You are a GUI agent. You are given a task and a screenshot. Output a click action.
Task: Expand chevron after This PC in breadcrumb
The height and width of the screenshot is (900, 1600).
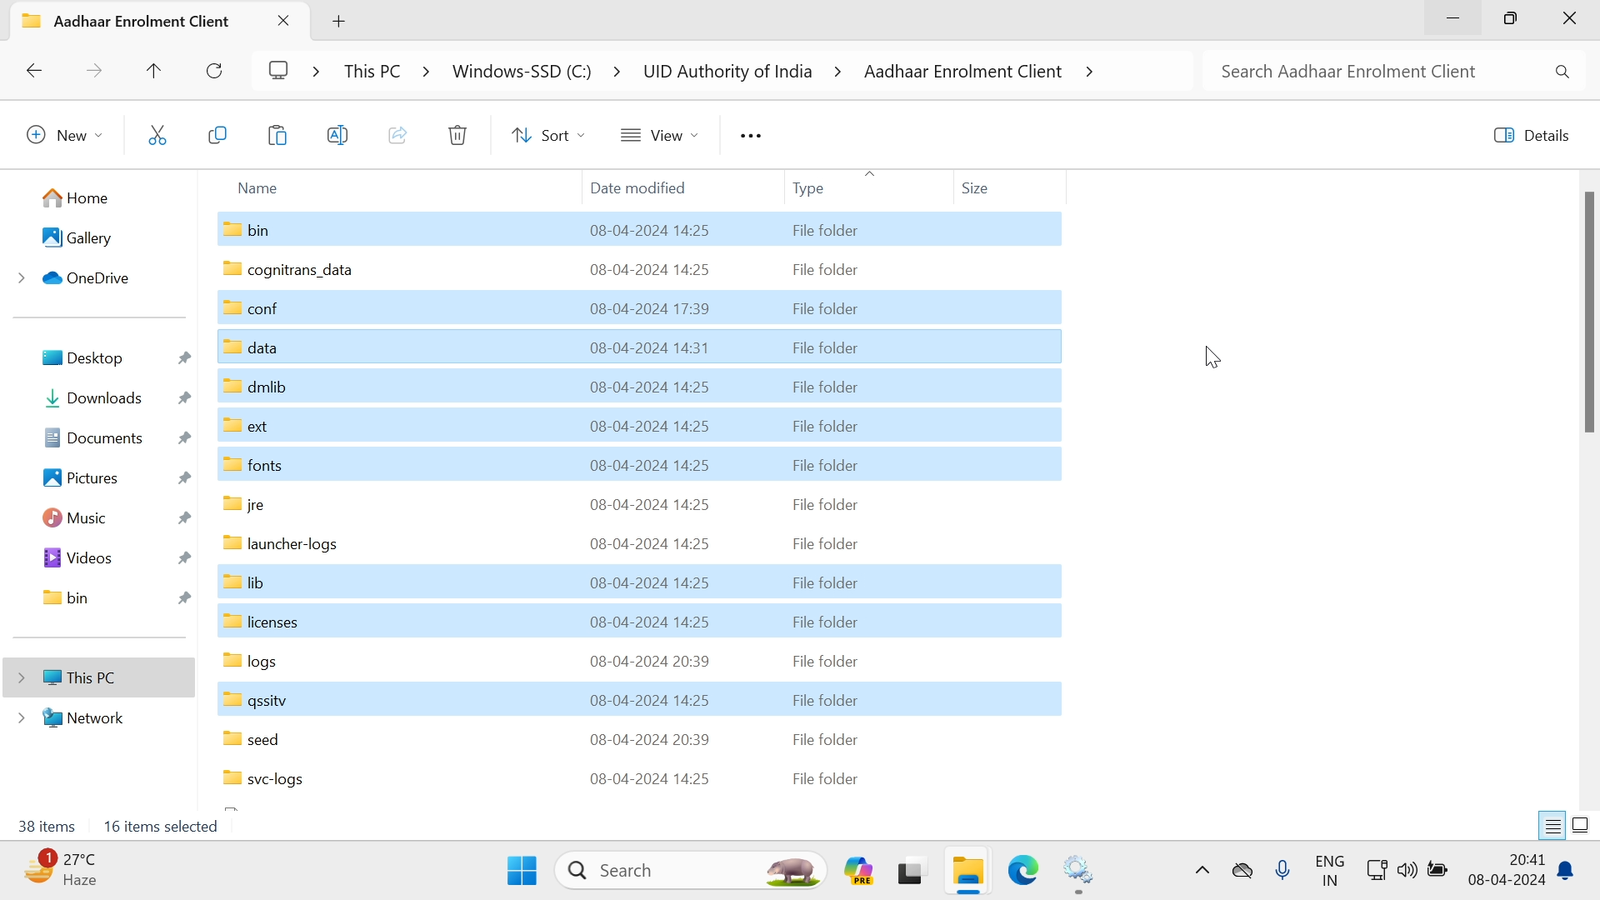tap(426, 71)
